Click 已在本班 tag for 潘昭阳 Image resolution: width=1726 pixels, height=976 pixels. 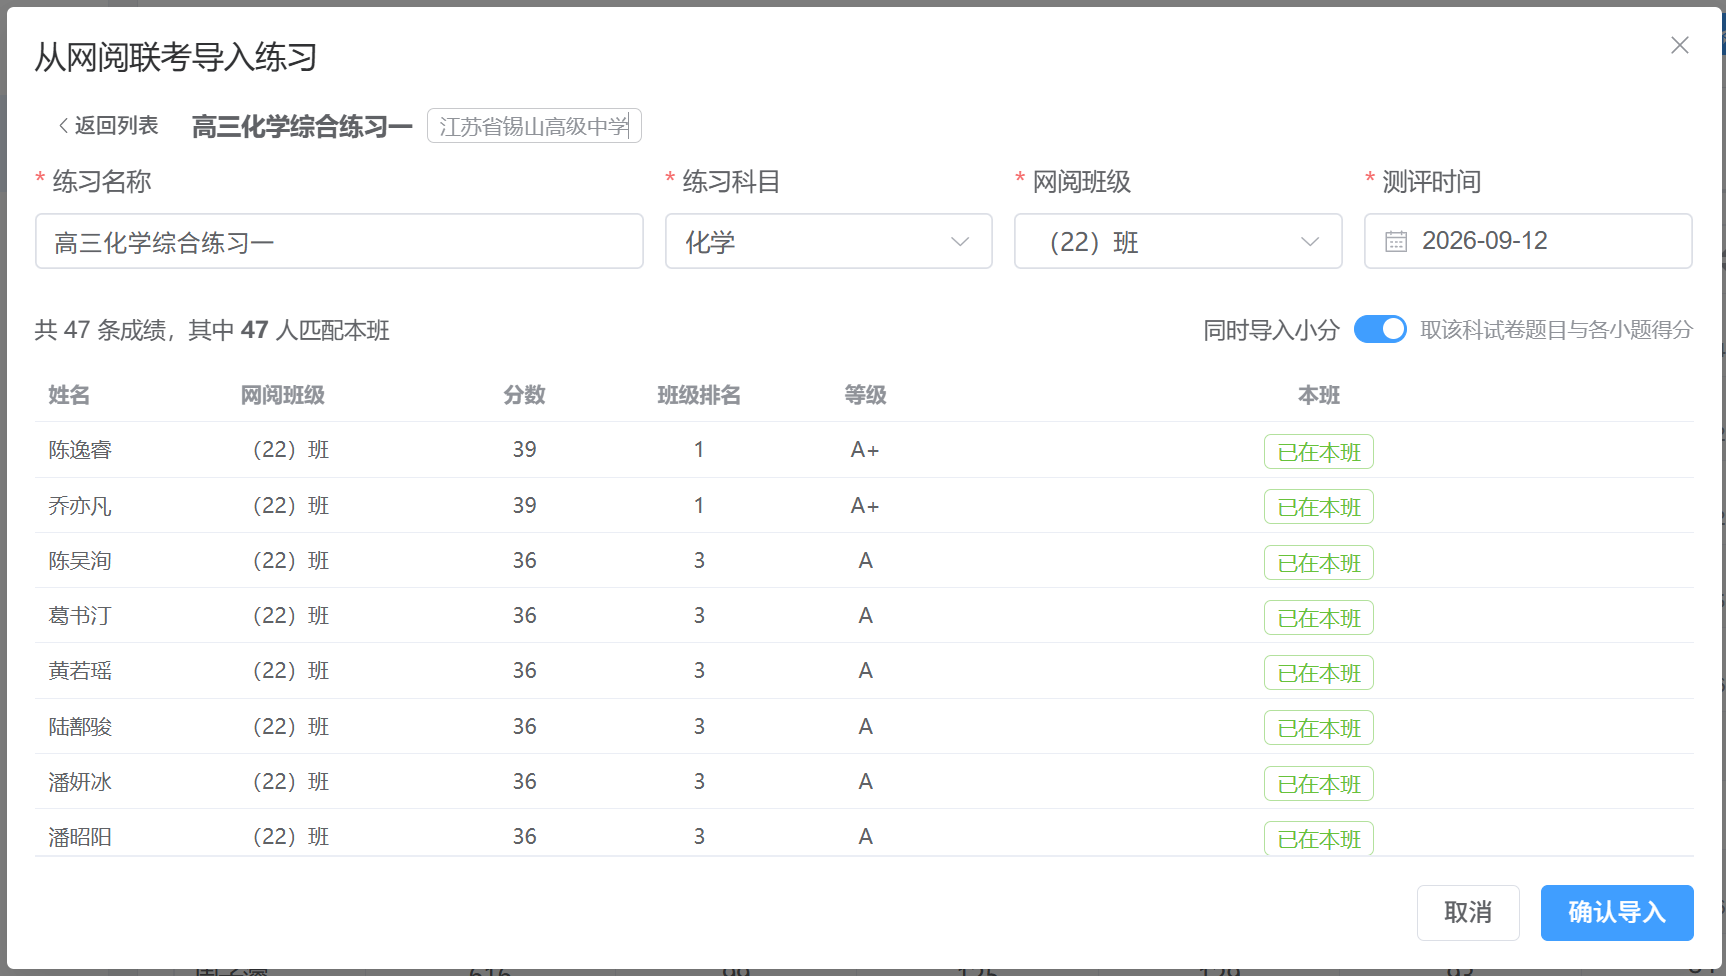pos(1319,838)
